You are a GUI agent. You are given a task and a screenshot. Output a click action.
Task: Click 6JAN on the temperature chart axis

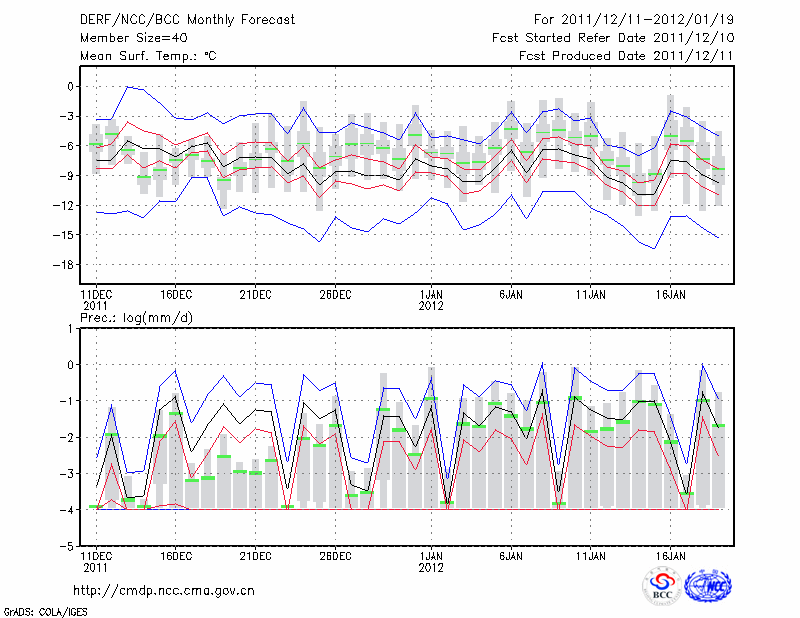click(x=510, y=294)
